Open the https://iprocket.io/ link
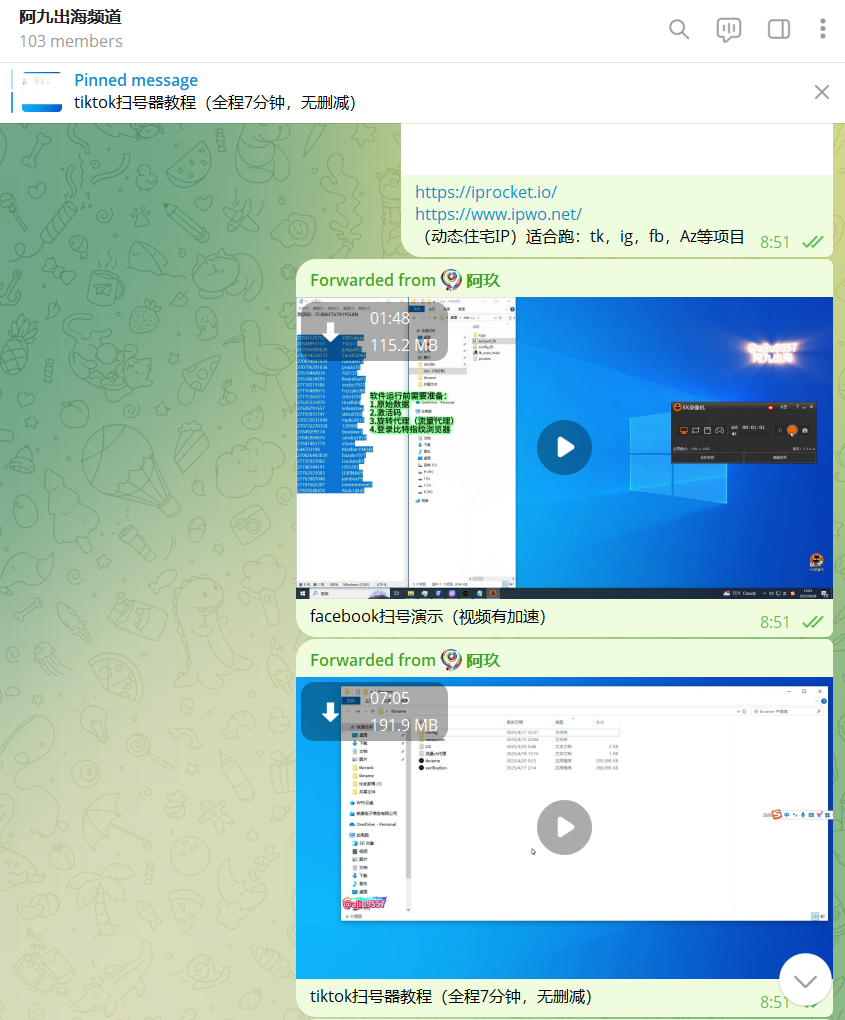Viewport: 845px width, 1020px height. tap(486, 192)
